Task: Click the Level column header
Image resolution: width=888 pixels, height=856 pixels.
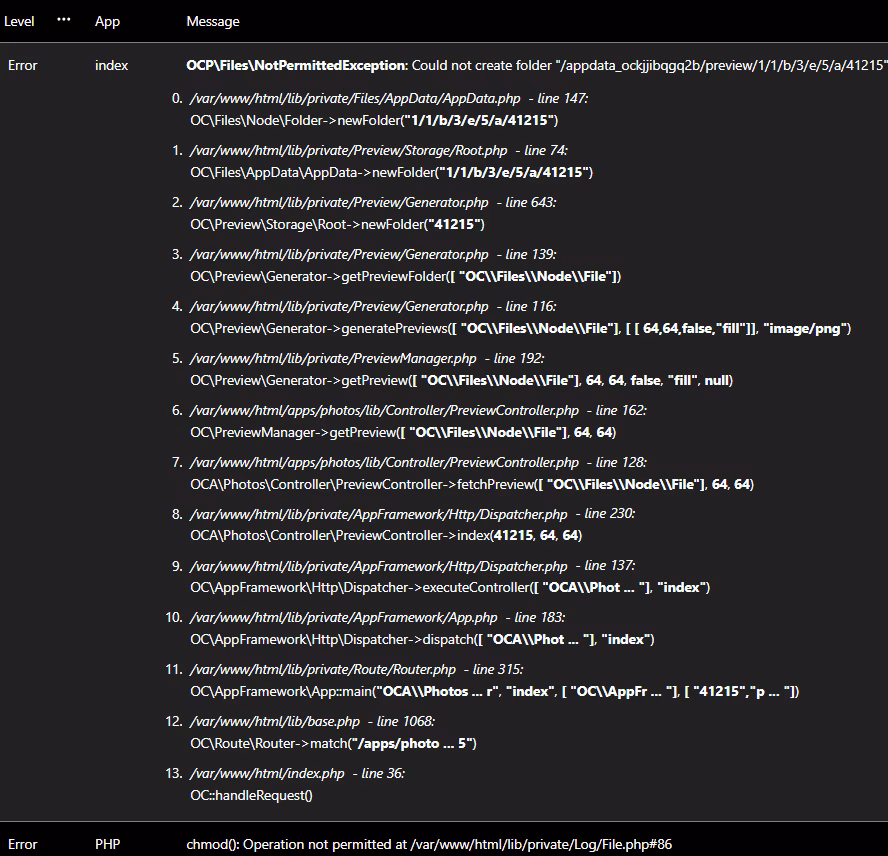Action: [x=19, y=21]
